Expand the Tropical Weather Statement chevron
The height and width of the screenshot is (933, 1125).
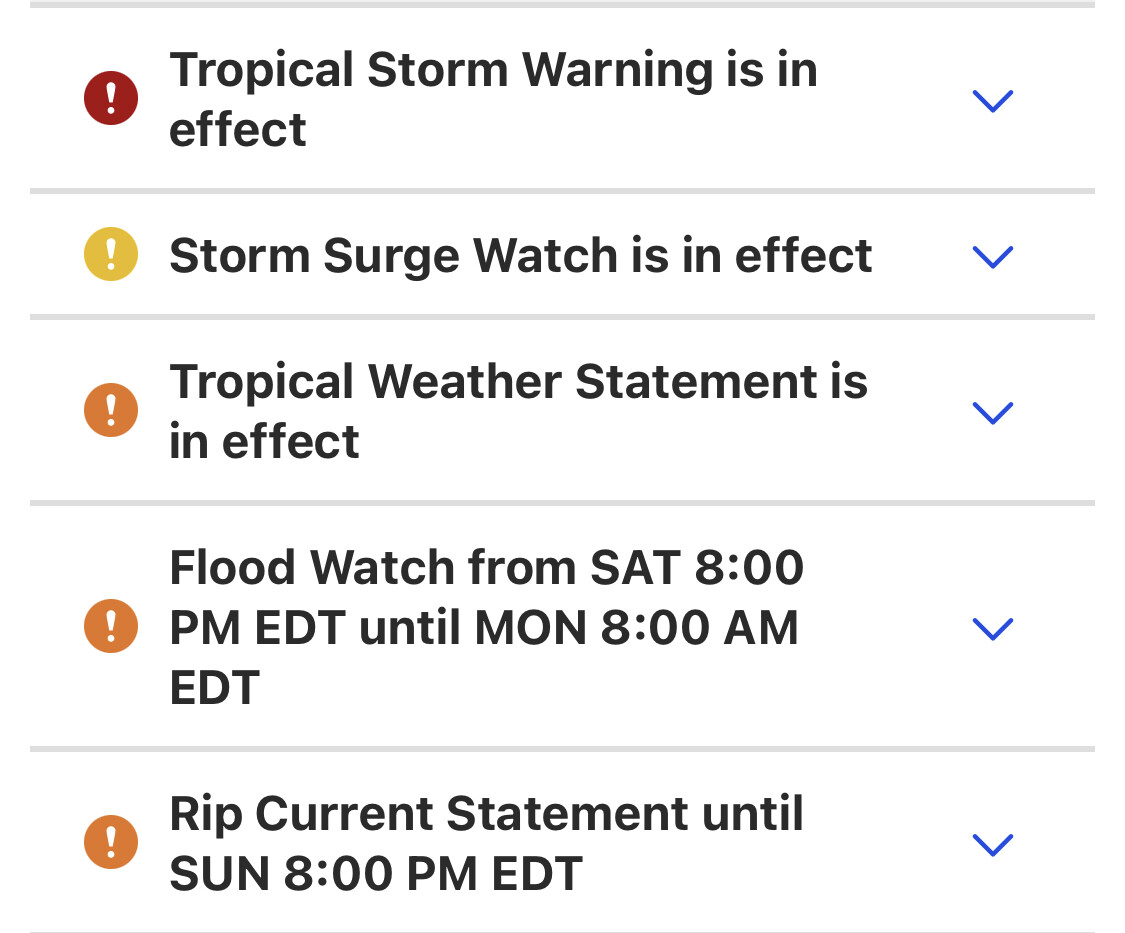point(993,412)
